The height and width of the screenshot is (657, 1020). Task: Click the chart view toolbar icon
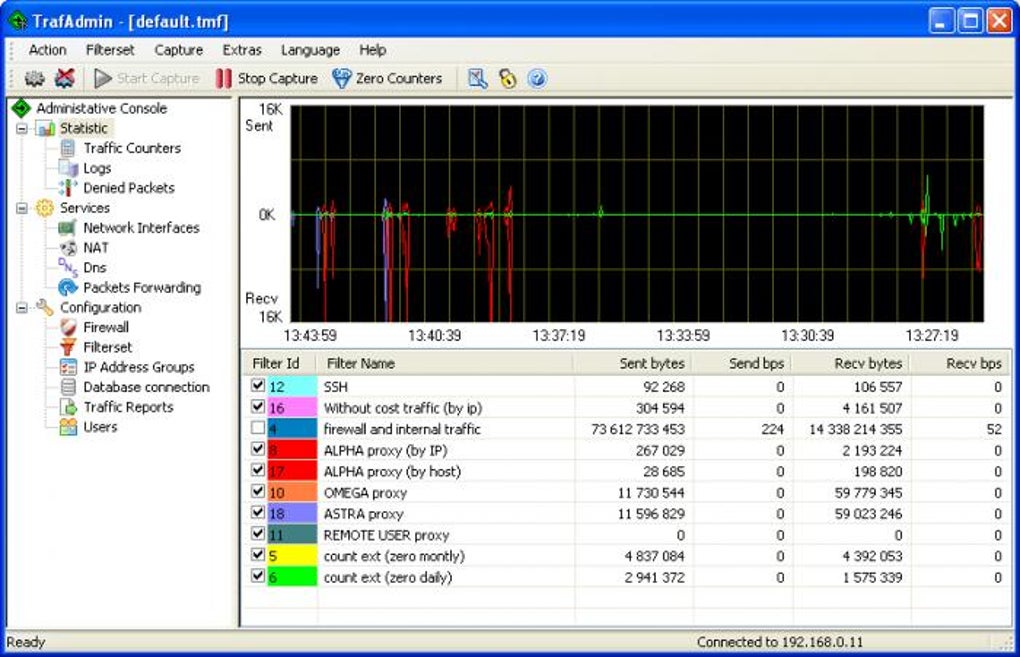478,79
